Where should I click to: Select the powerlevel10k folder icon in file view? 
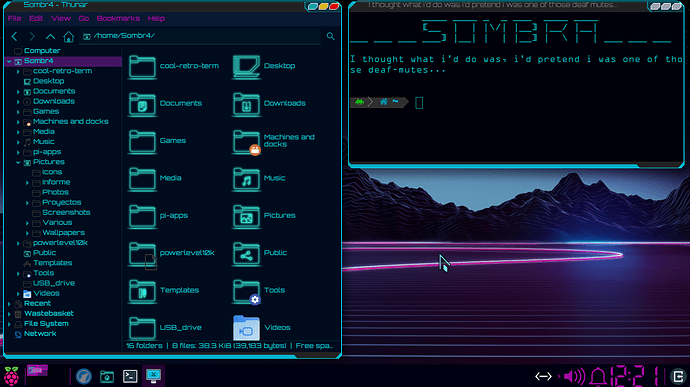[142, 254]
